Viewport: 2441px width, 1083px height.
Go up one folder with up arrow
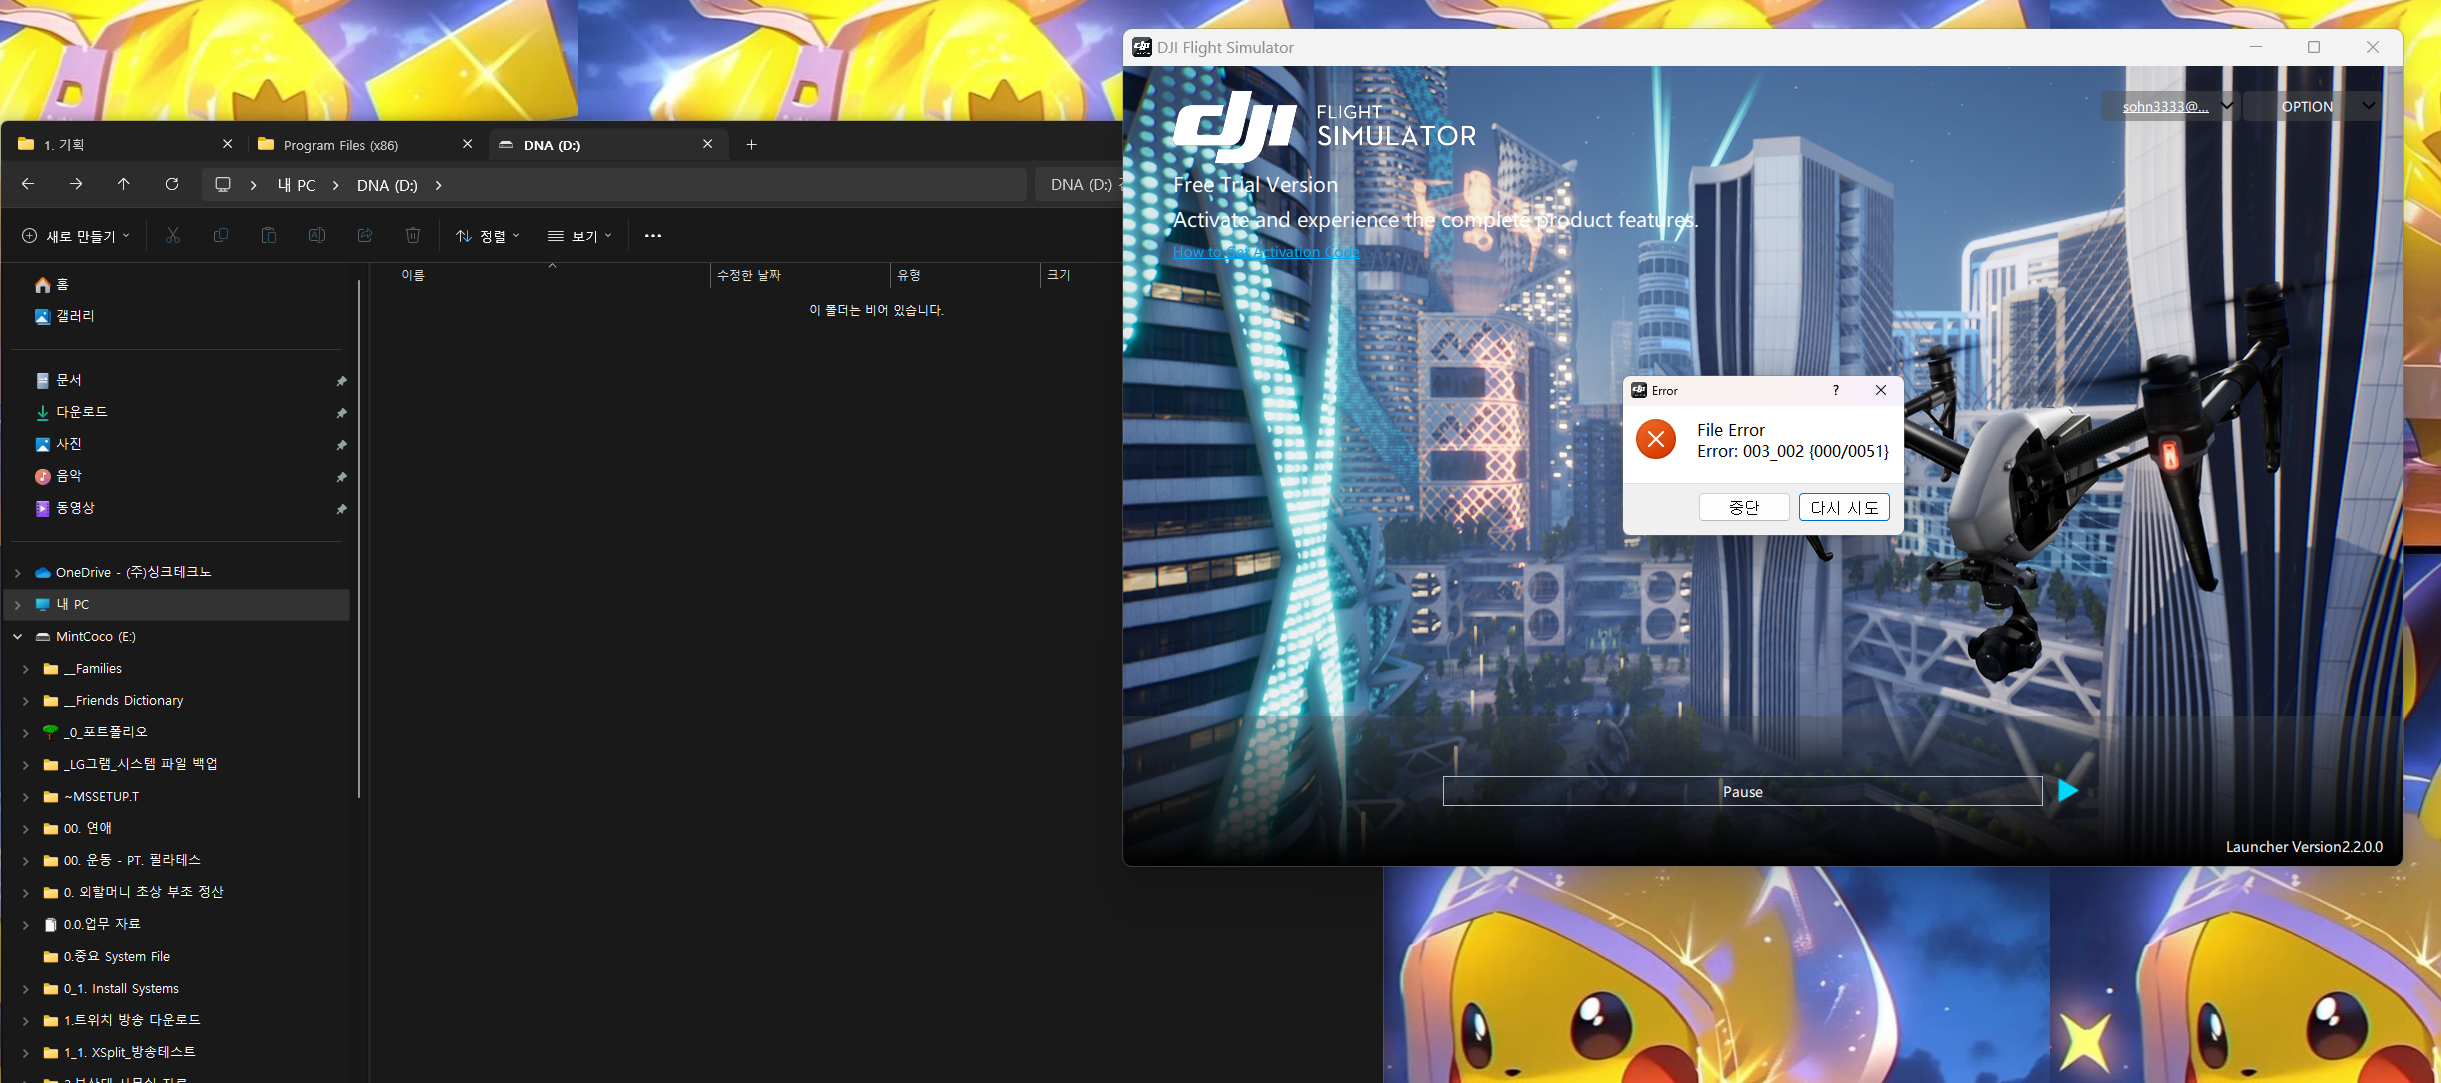coord(124,184)
